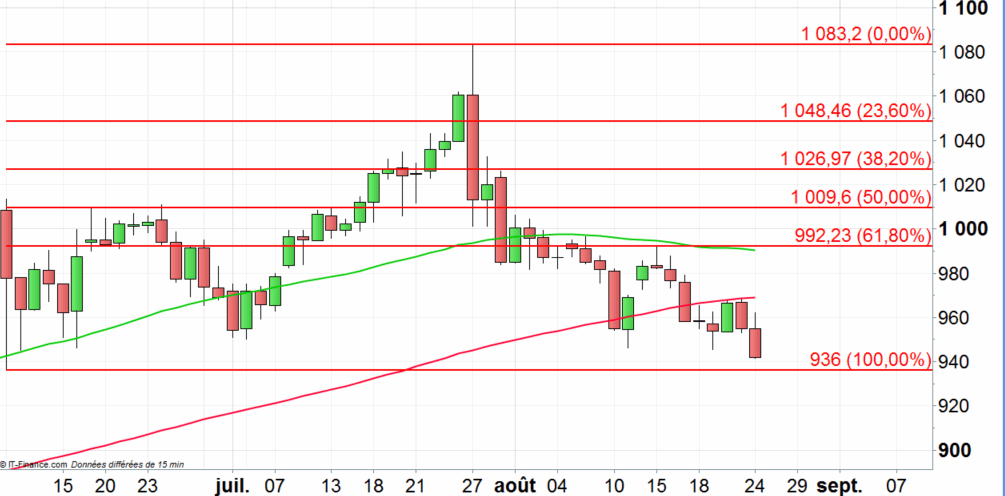Click the 13 date axis label

coord(331,485)
